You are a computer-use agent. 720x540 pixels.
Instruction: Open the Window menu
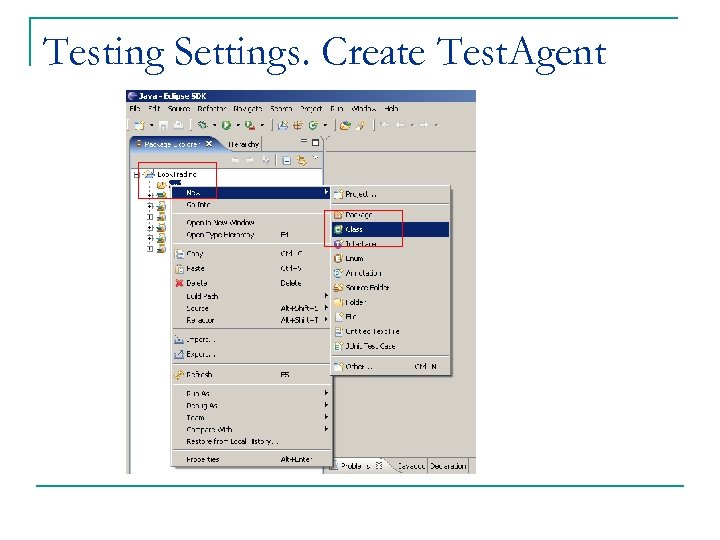click(x=364, y=109)
